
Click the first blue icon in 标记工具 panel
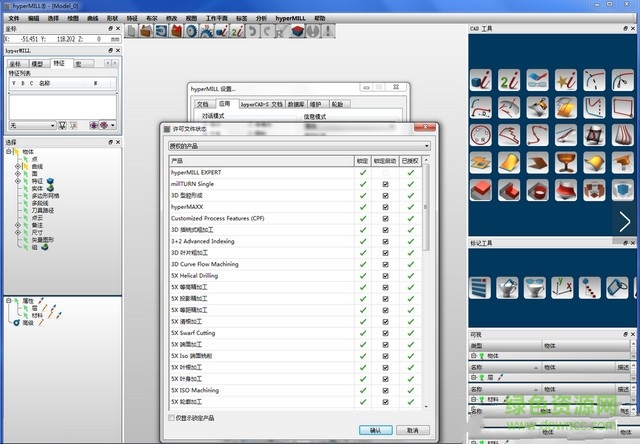point(482,288)
